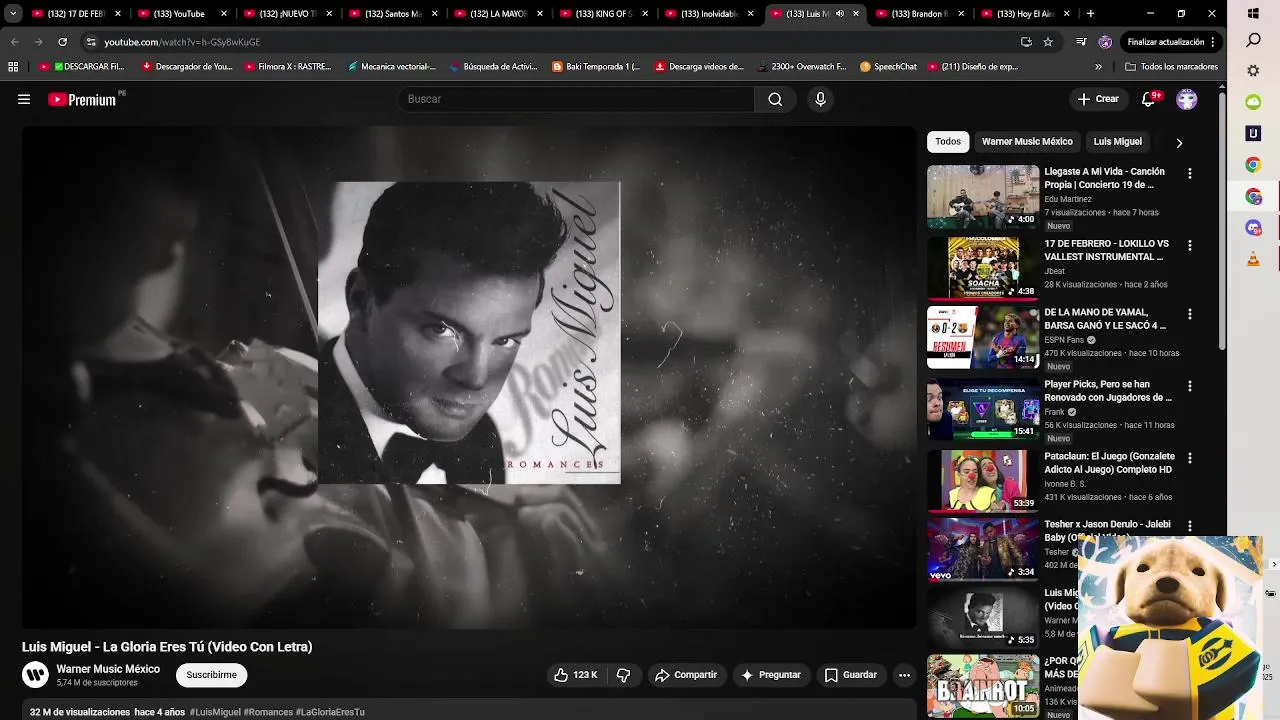This screenshot has height=720, width=1280.
Task: Open options for Pataclaun video
Action: tap(1189, 458)
